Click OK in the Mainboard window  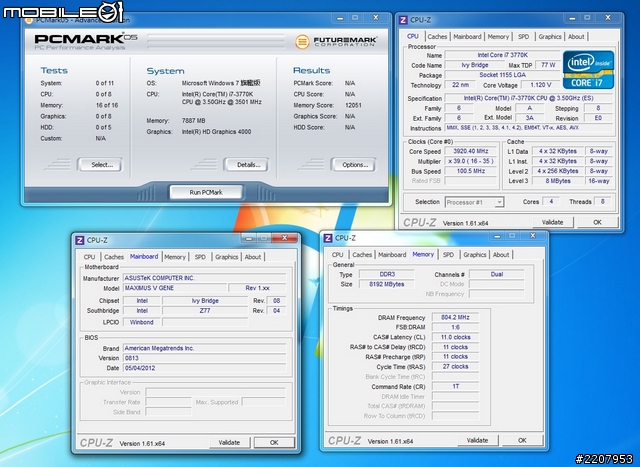(x=274, y=443)
